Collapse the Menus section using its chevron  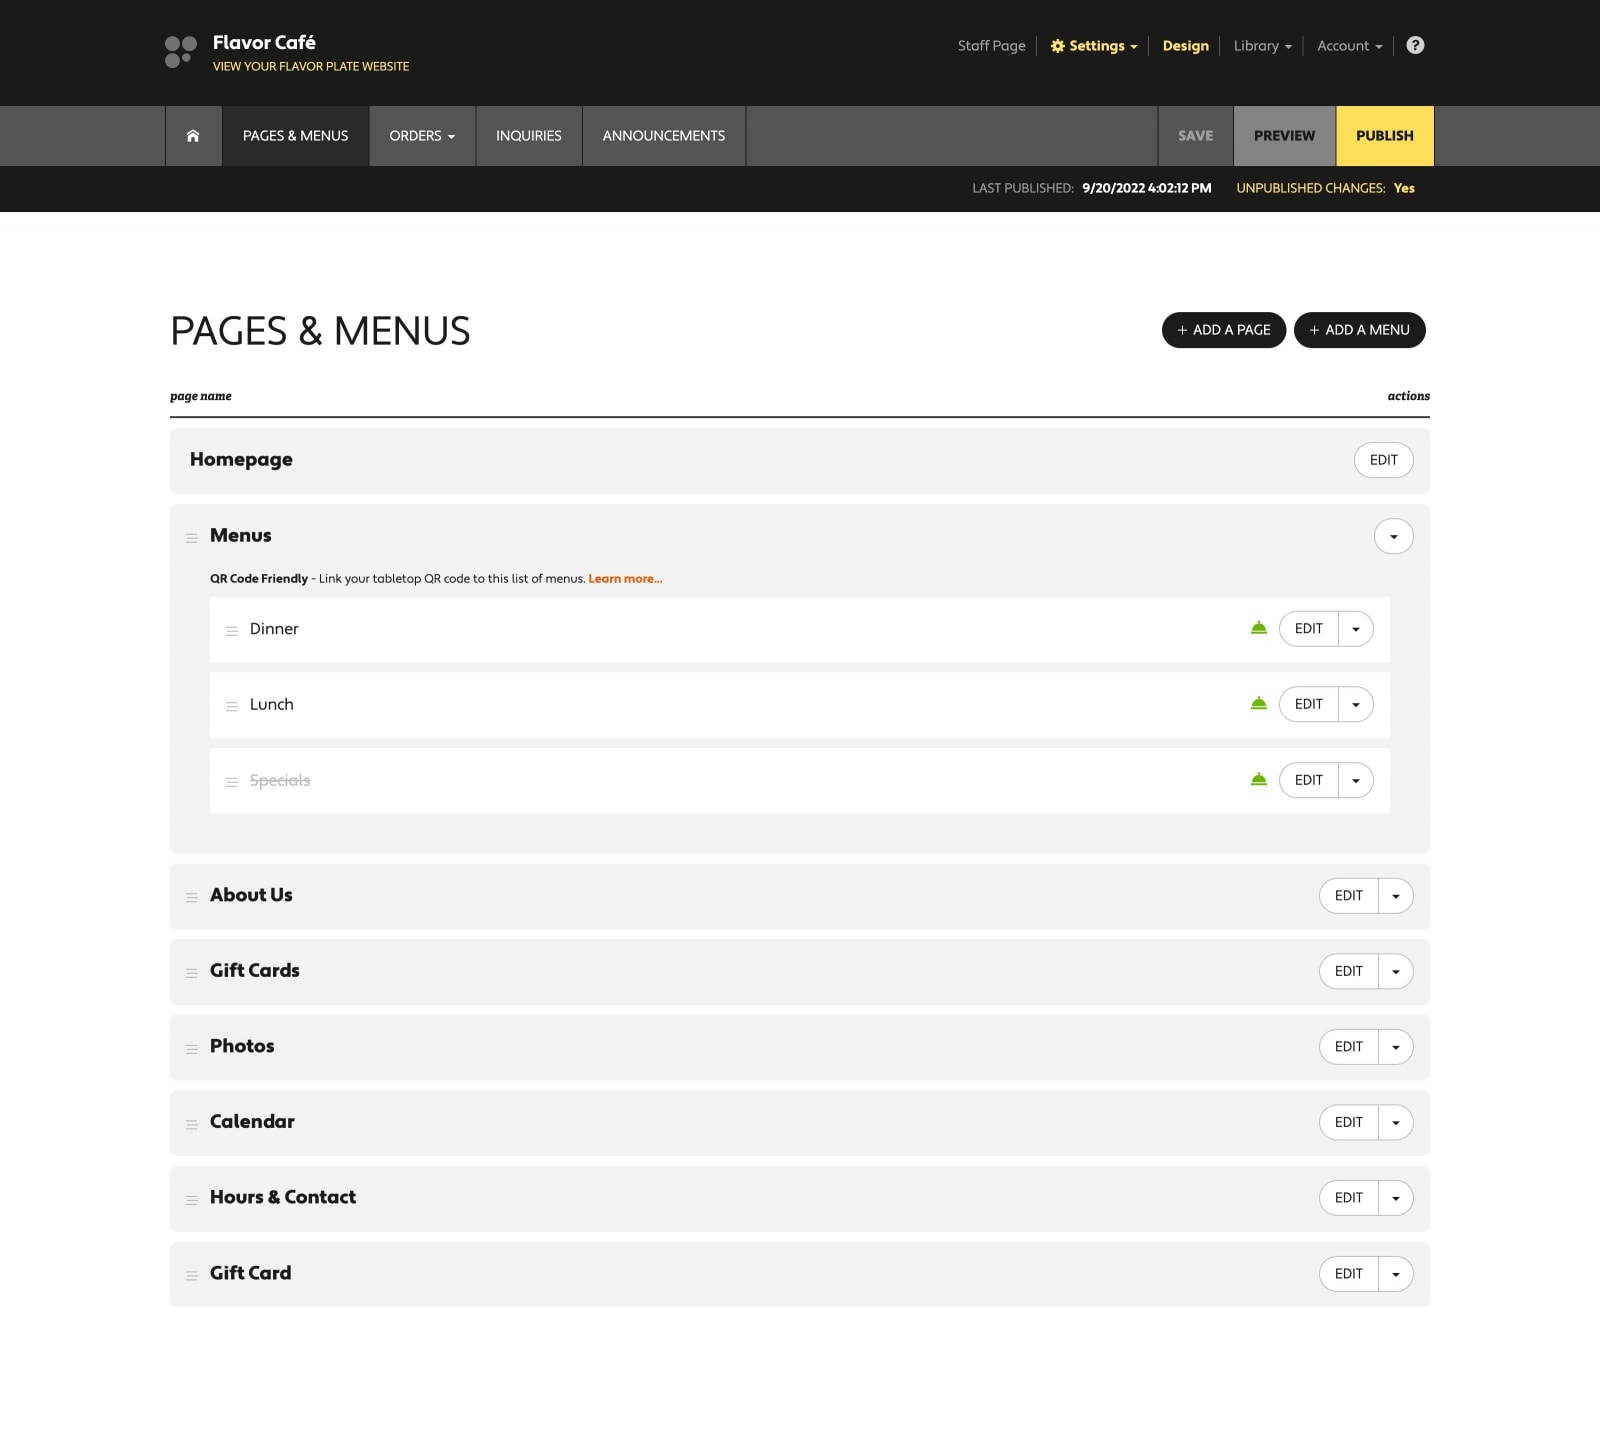coord(1393,536)
